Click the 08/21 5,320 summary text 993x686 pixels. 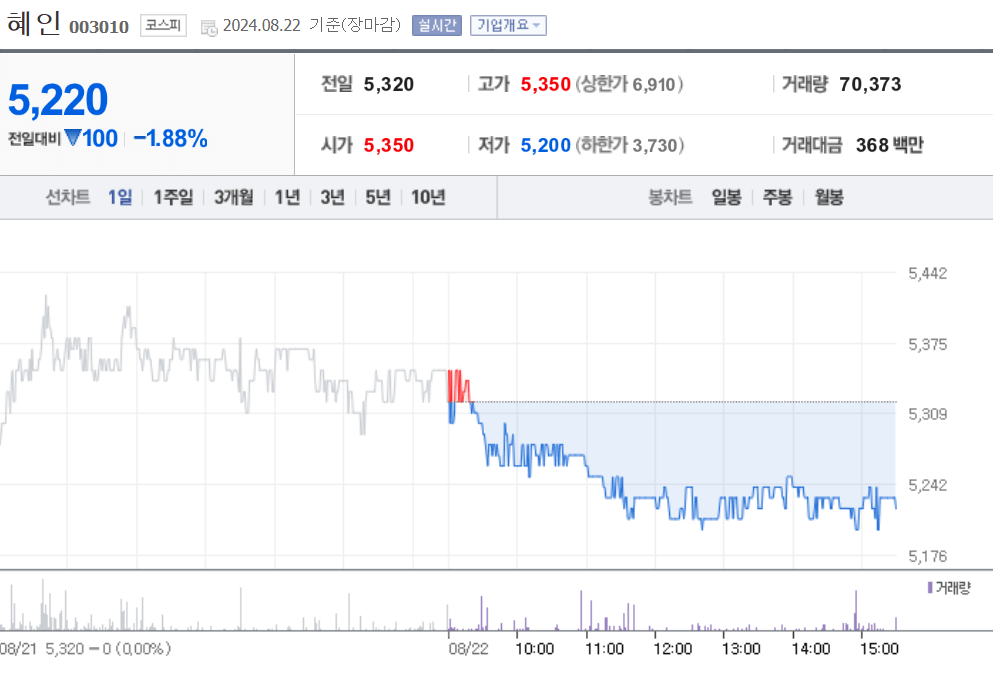click(x=85, y=649)
